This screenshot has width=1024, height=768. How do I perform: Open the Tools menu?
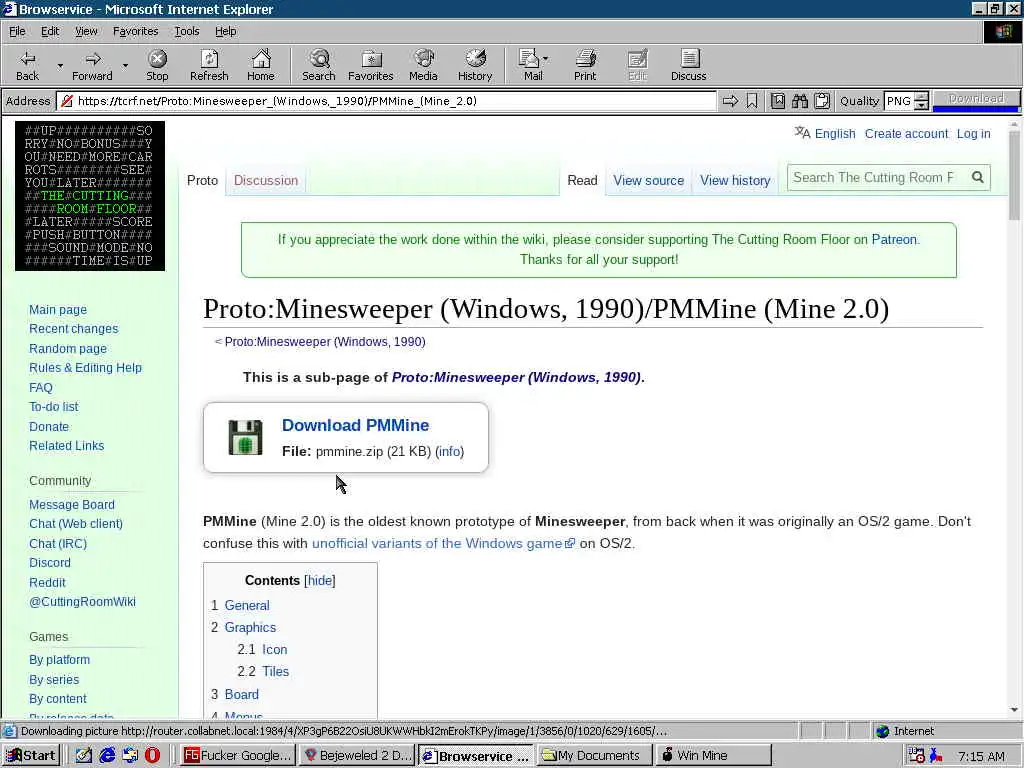point(186,31)
